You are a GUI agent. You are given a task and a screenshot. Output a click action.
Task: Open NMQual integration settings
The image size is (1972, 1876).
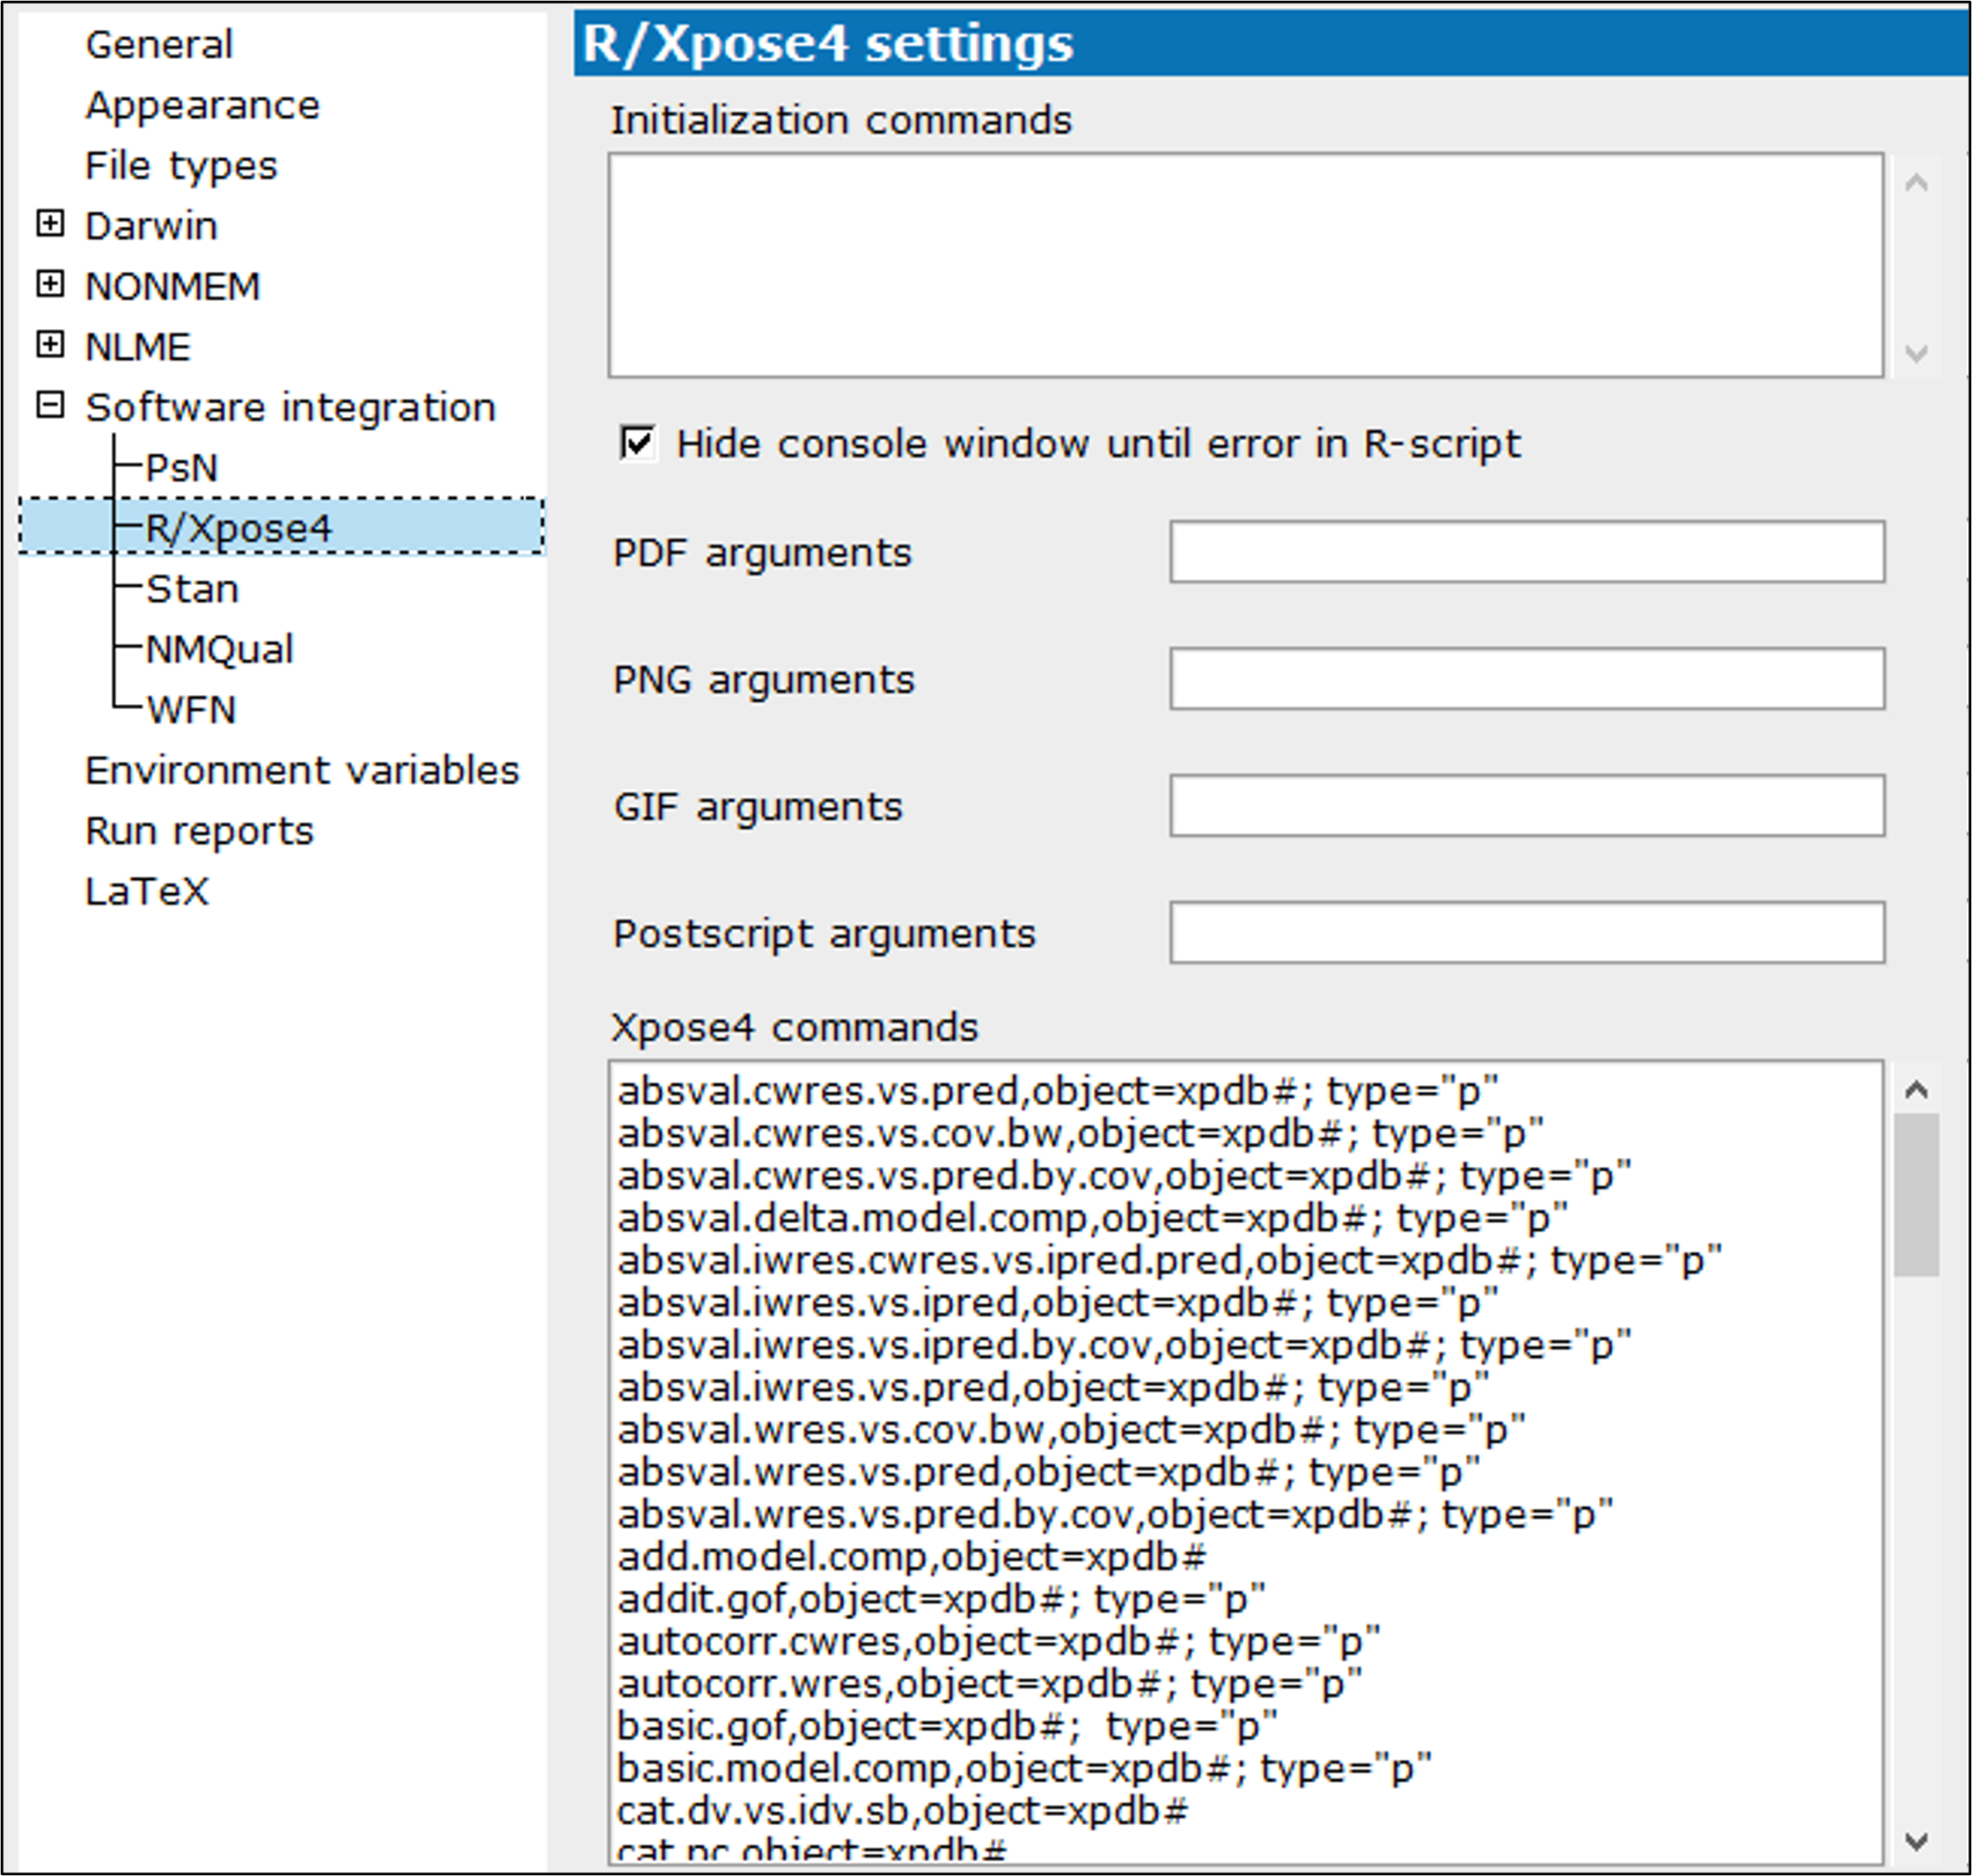[219, 650]
